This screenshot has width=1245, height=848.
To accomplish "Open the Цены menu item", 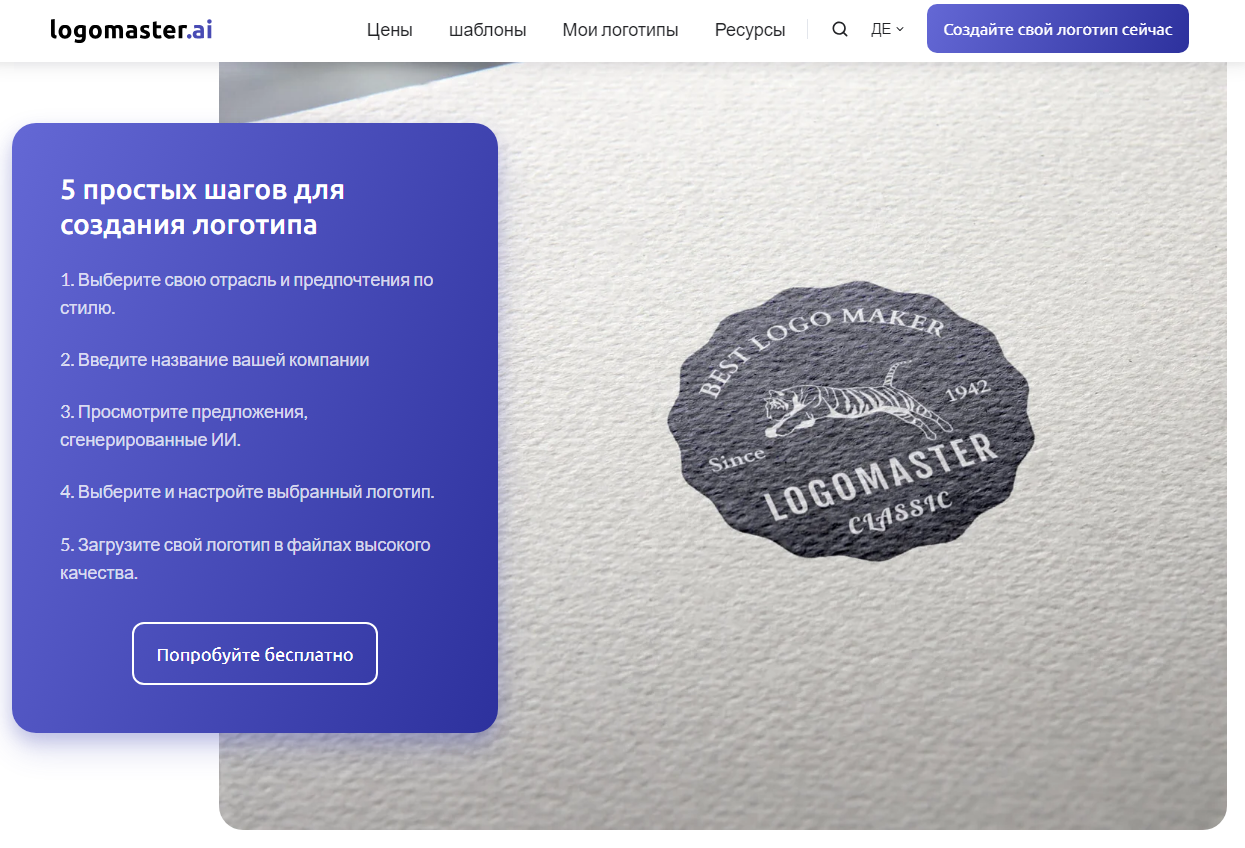I will [389, 30].
